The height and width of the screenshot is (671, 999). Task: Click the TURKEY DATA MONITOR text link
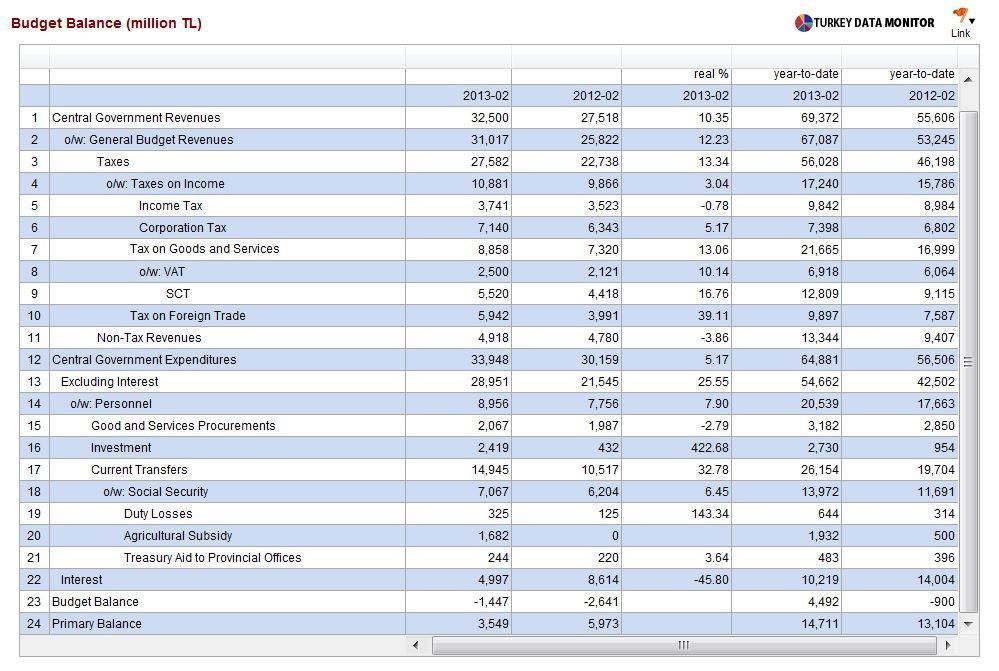(x=874, y=23)
